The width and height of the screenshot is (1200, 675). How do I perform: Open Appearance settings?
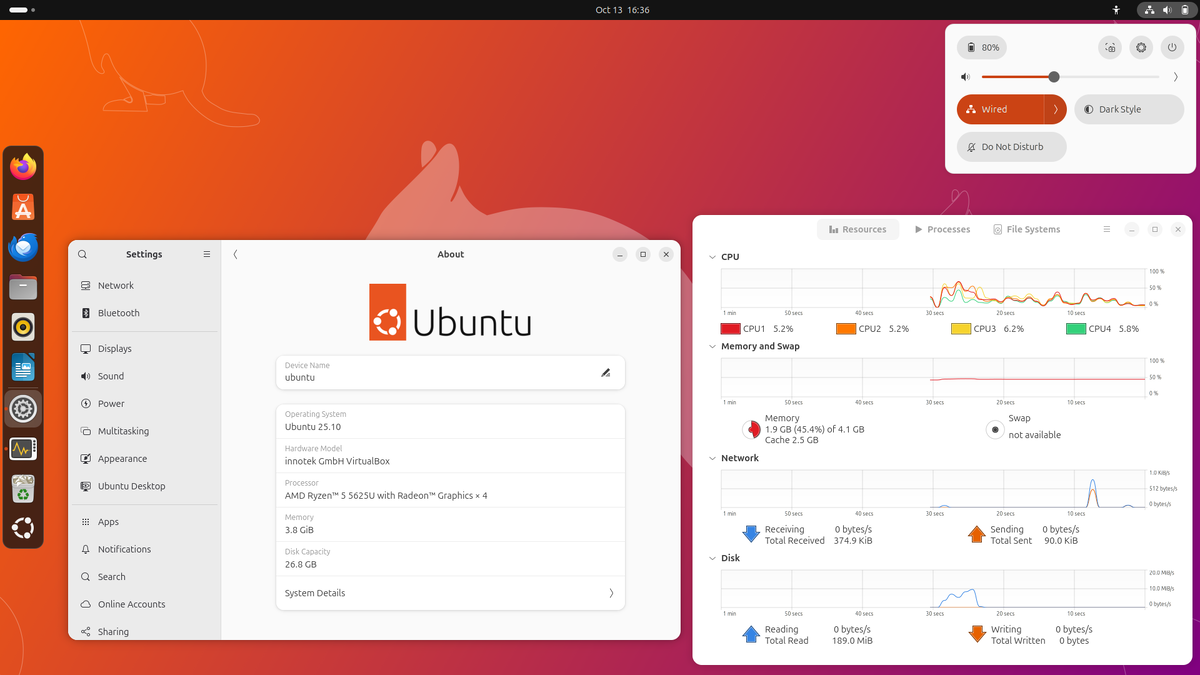pos(144,459)
